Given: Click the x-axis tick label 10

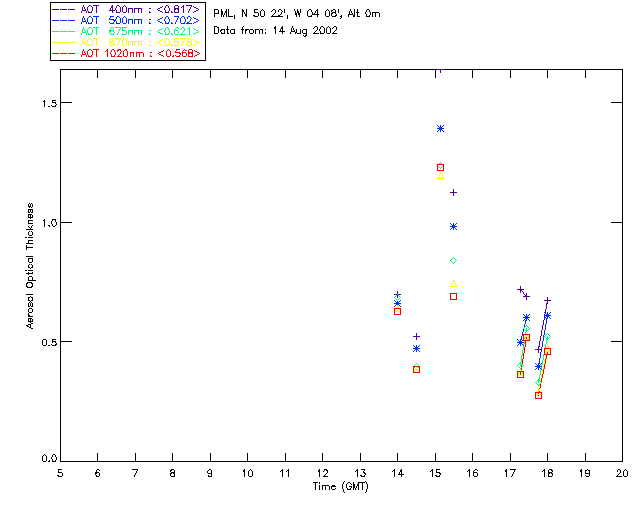Looking at the screenshot, I should point(247,473).
